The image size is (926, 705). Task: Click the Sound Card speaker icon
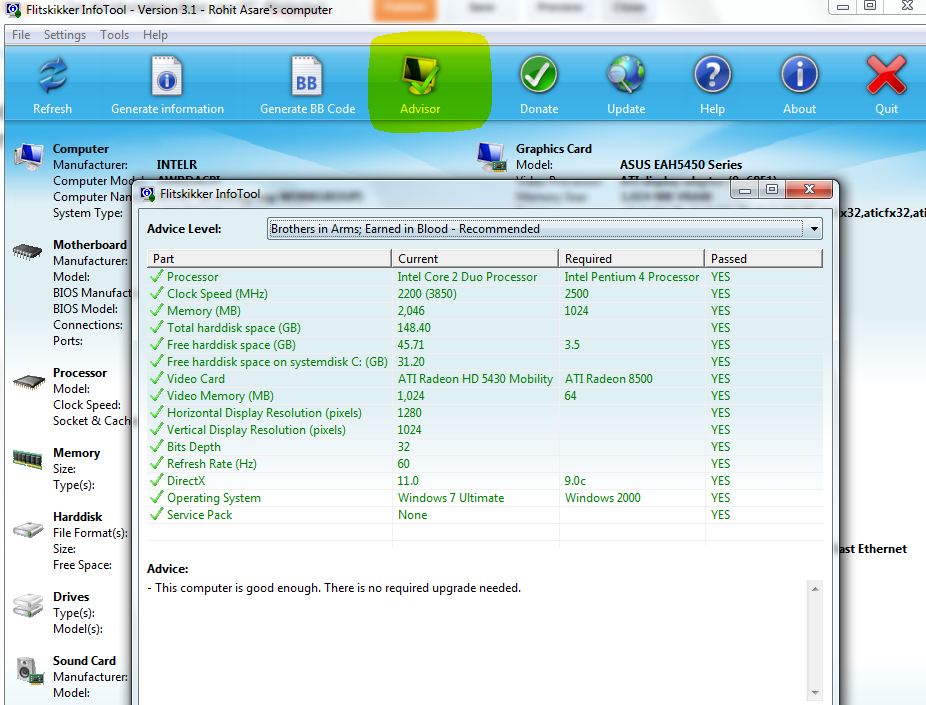(29, 671)
